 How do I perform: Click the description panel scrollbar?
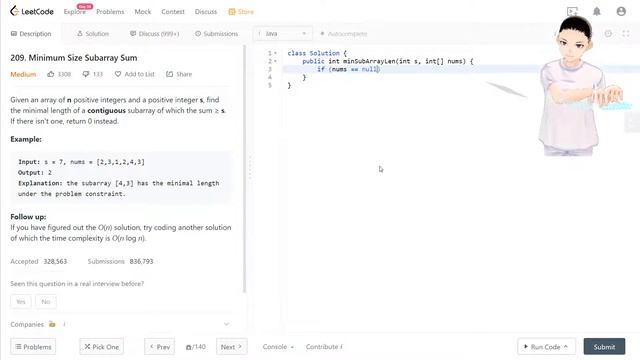(x=244, y=169)
